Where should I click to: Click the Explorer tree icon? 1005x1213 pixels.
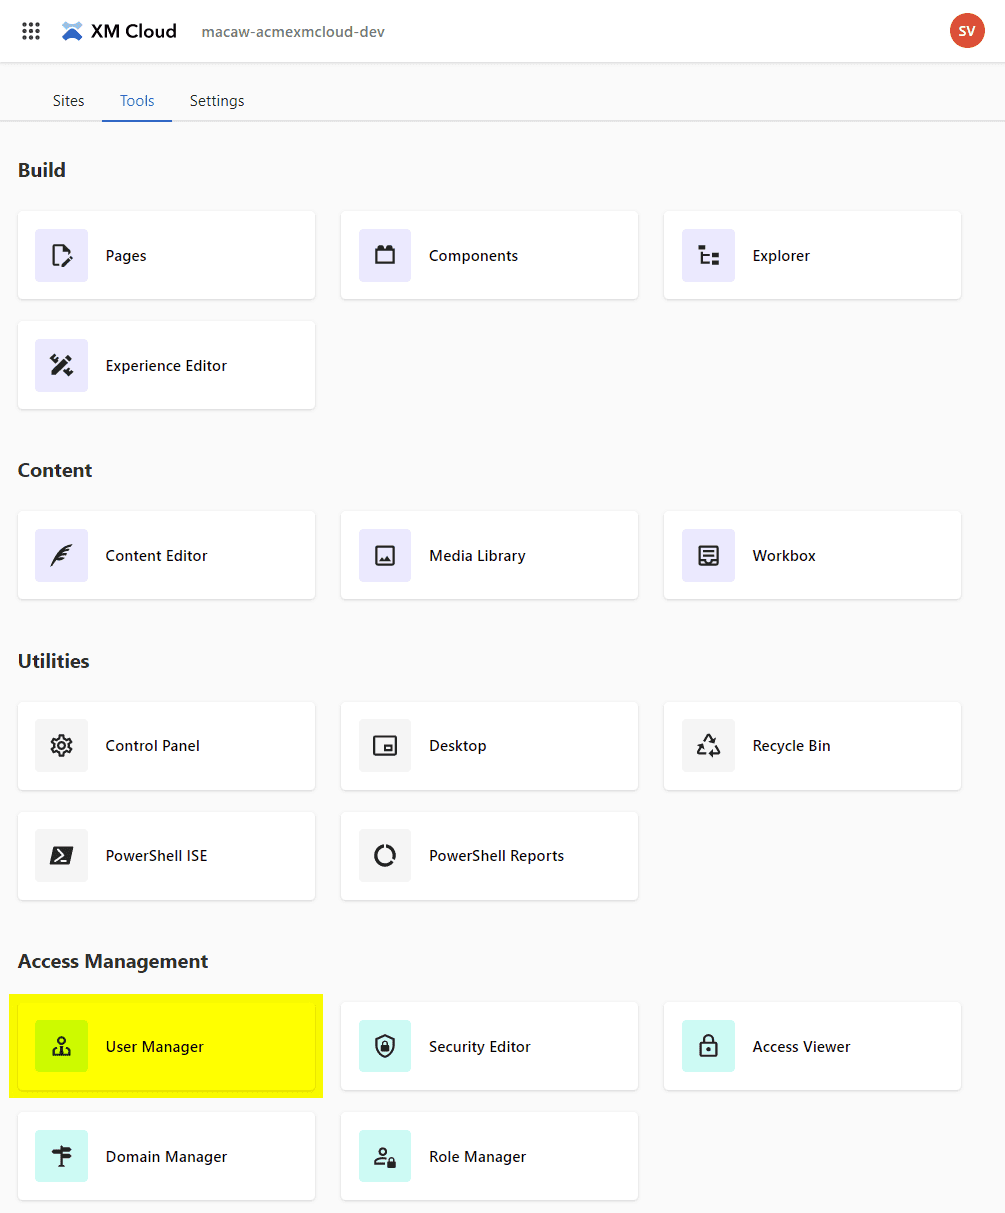[x=708, y=255]
